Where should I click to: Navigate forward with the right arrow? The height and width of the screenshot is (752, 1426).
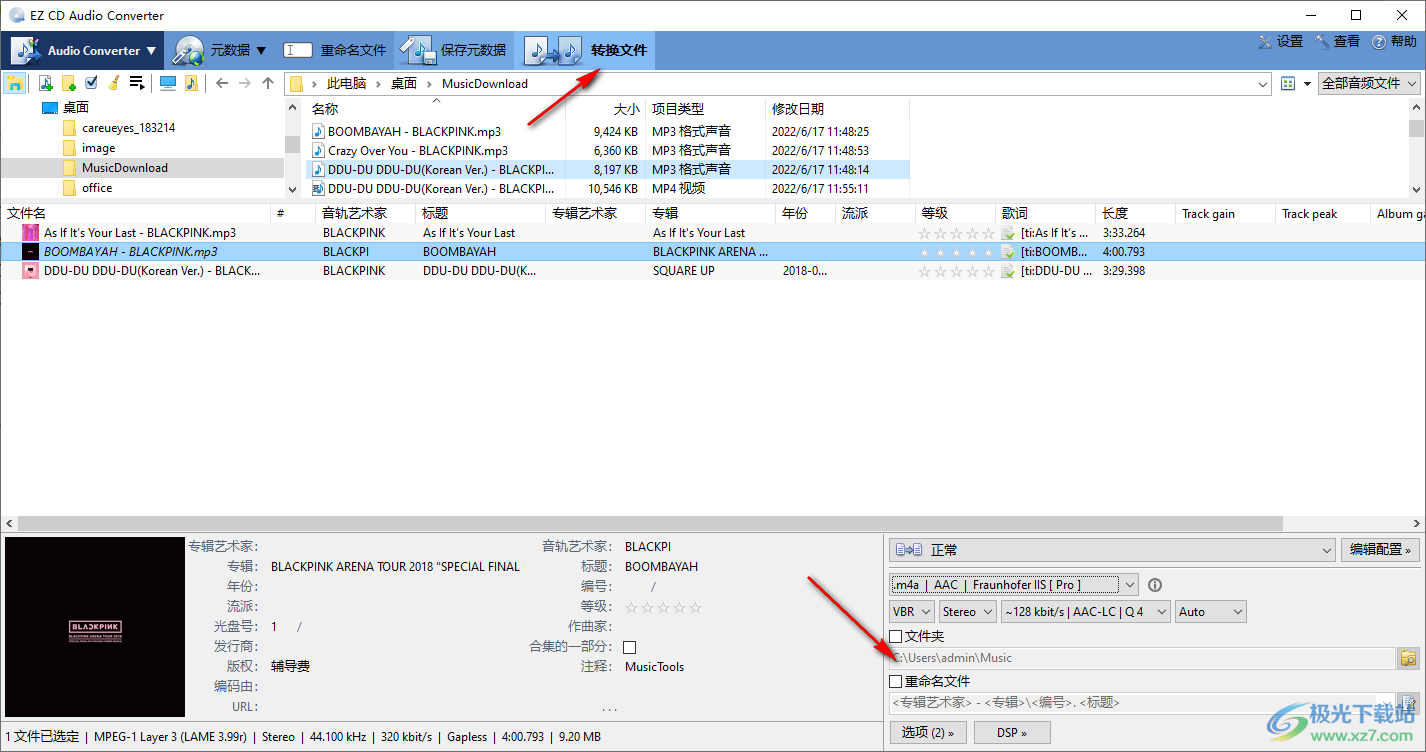point(245,83)
